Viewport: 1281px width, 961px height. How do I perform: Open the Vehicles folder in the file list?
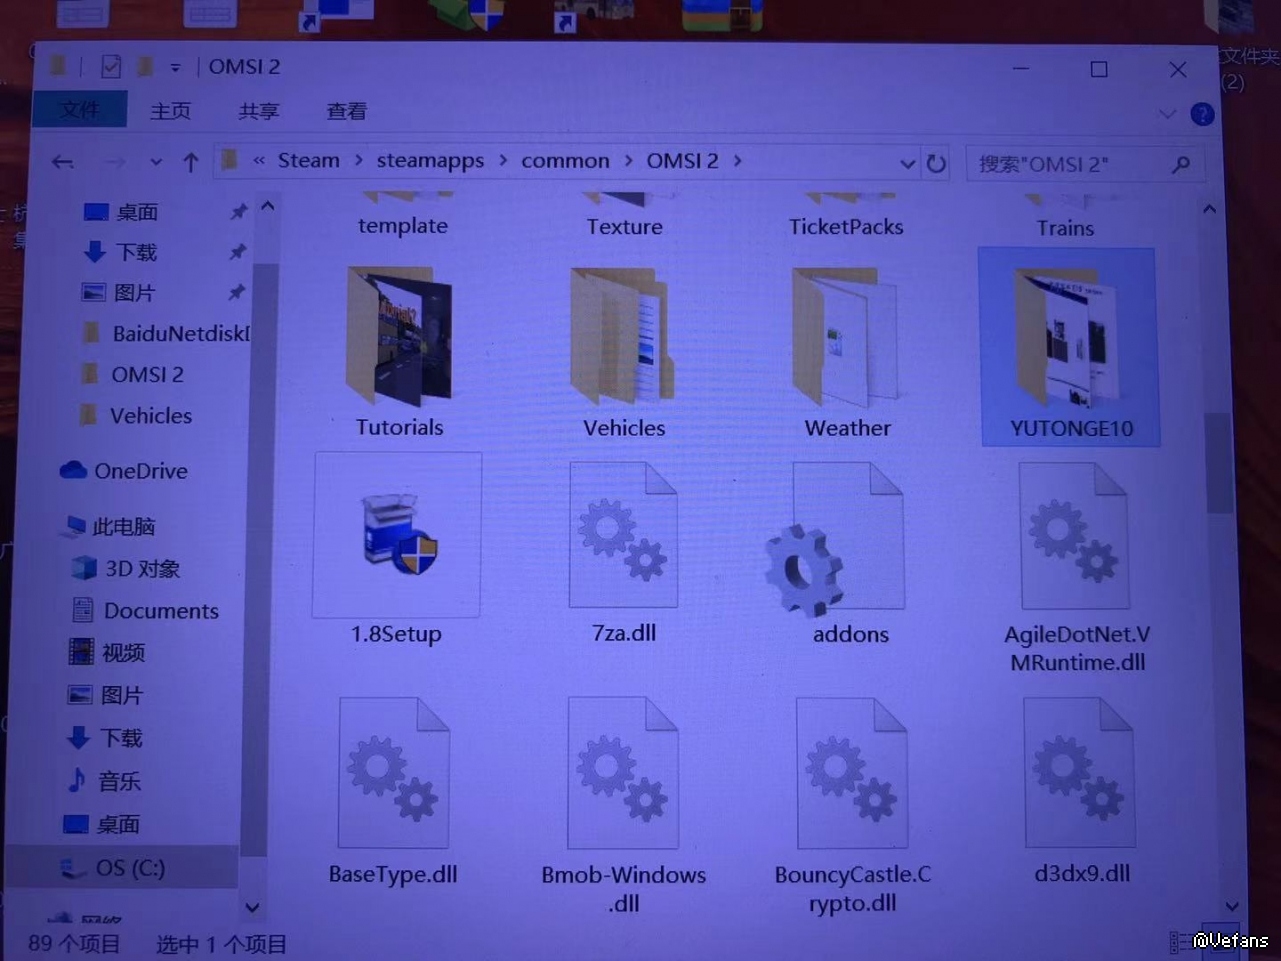pos(622,336)
